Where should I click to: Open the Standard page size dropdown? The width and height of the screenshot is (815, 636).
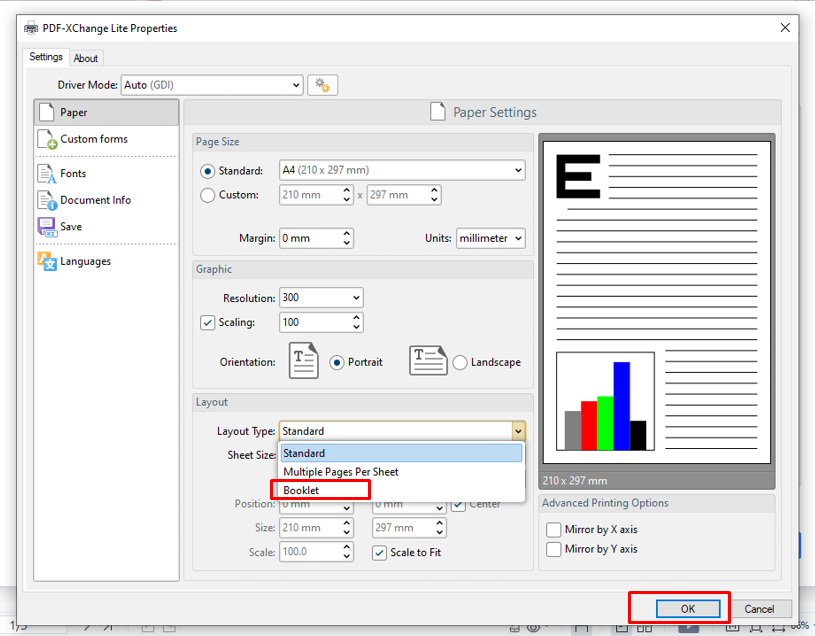point(517,170)
